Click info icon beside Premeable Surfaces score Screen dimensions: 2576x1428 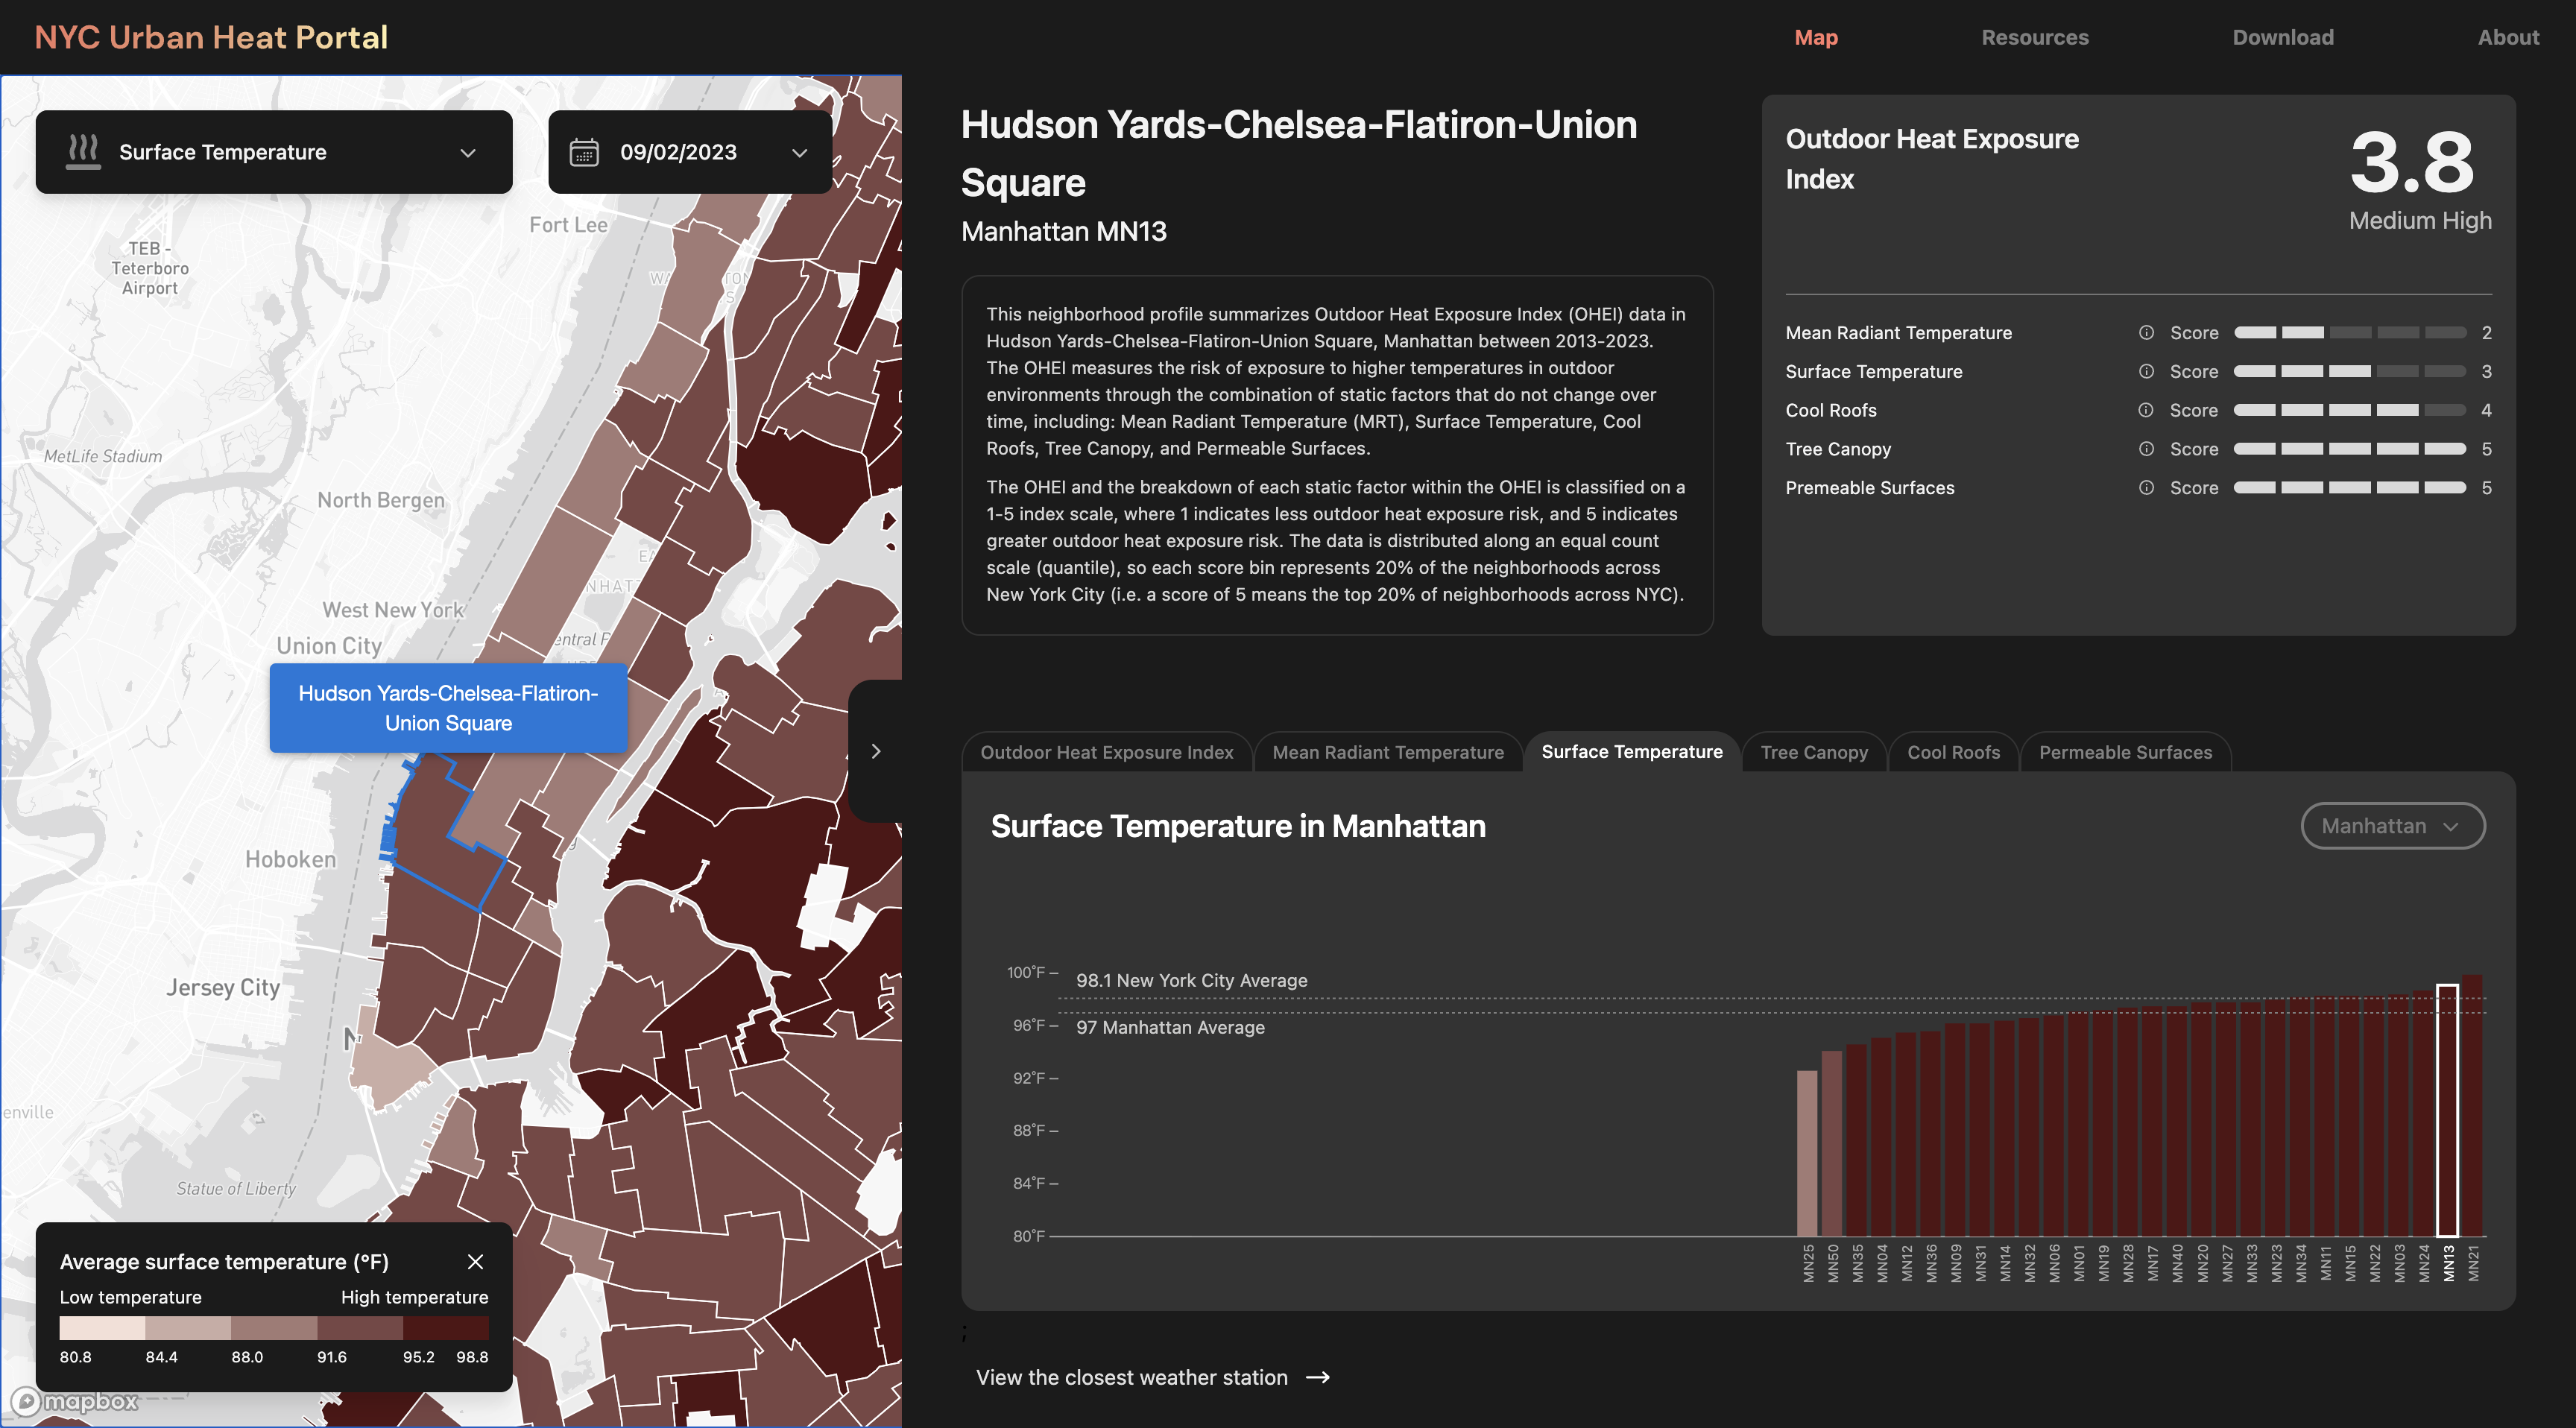[2146, 488]
